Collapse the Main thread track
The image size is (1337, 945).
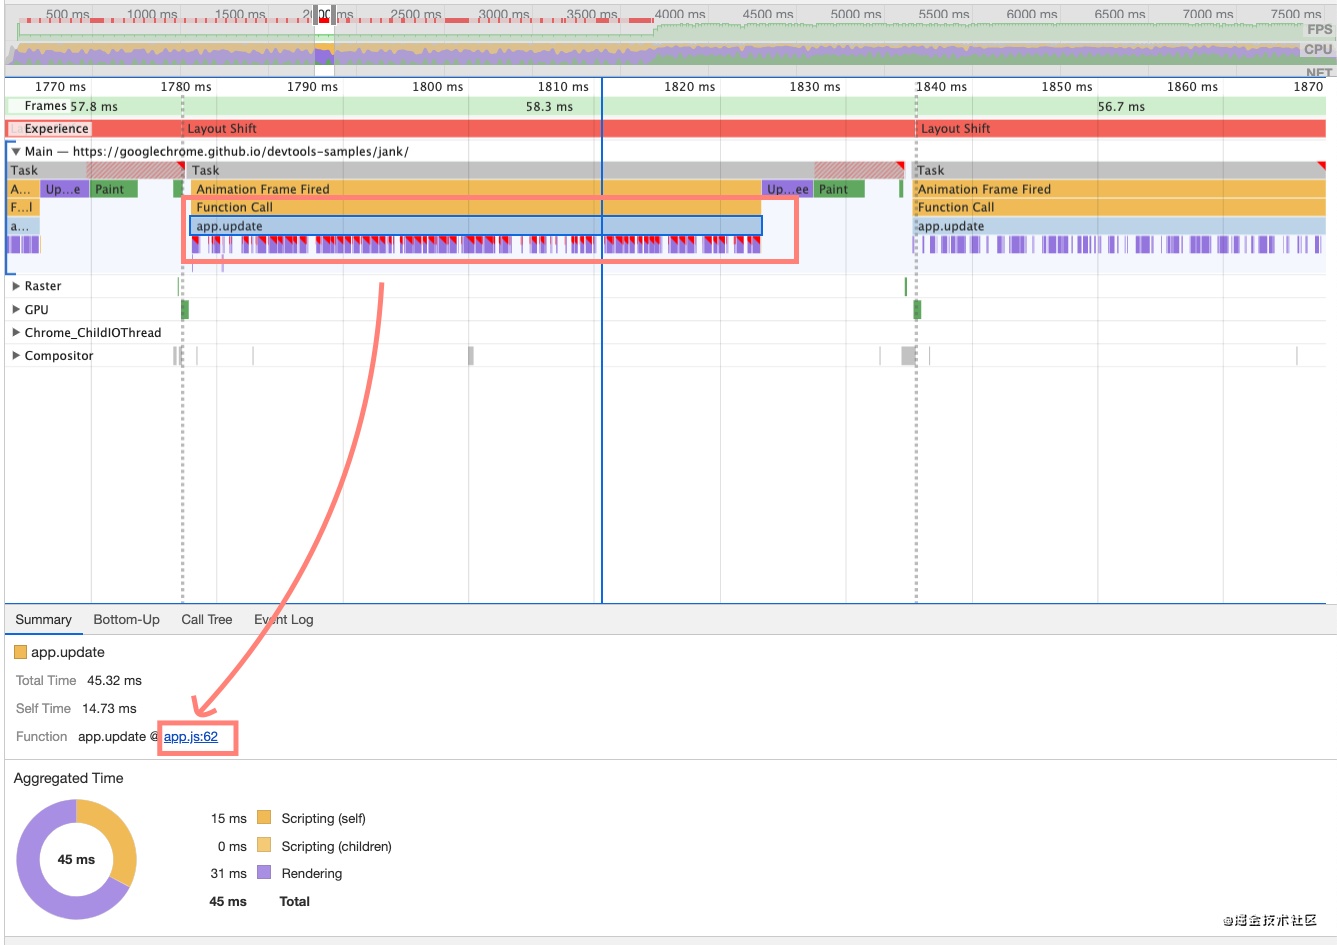[16, 152]
